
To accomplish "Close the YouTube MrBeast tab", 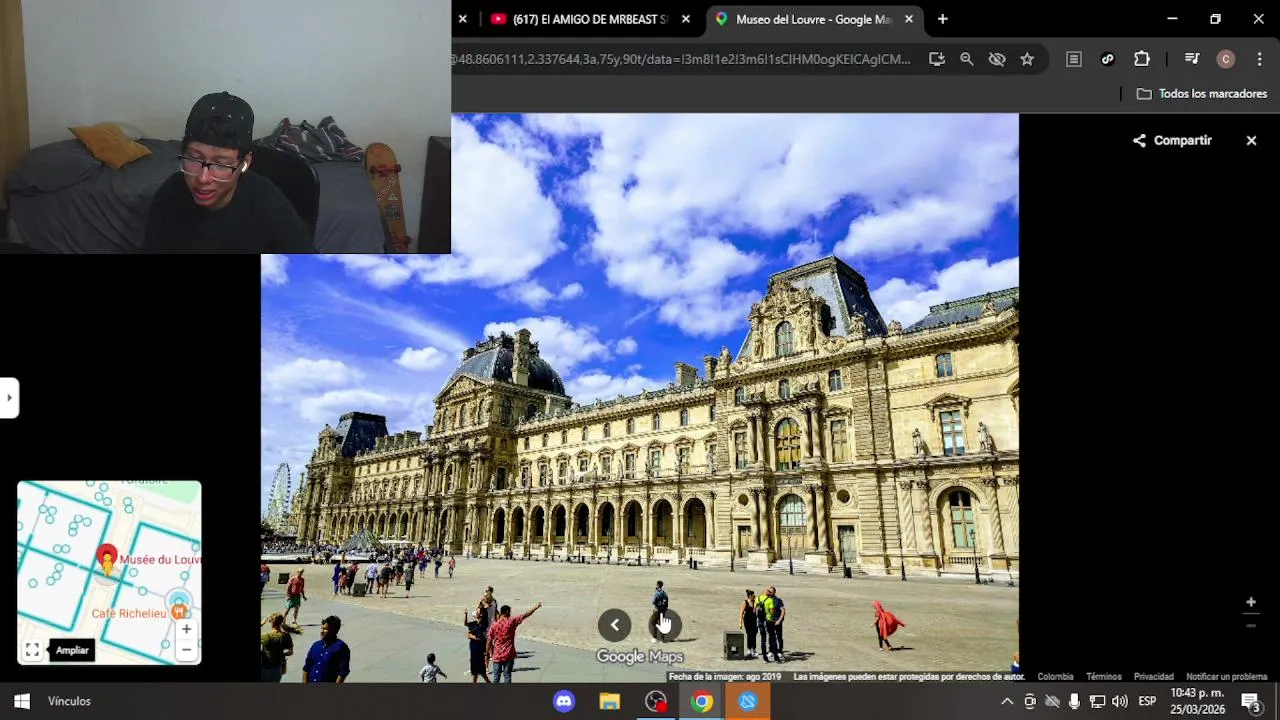I will coord(686,19).
